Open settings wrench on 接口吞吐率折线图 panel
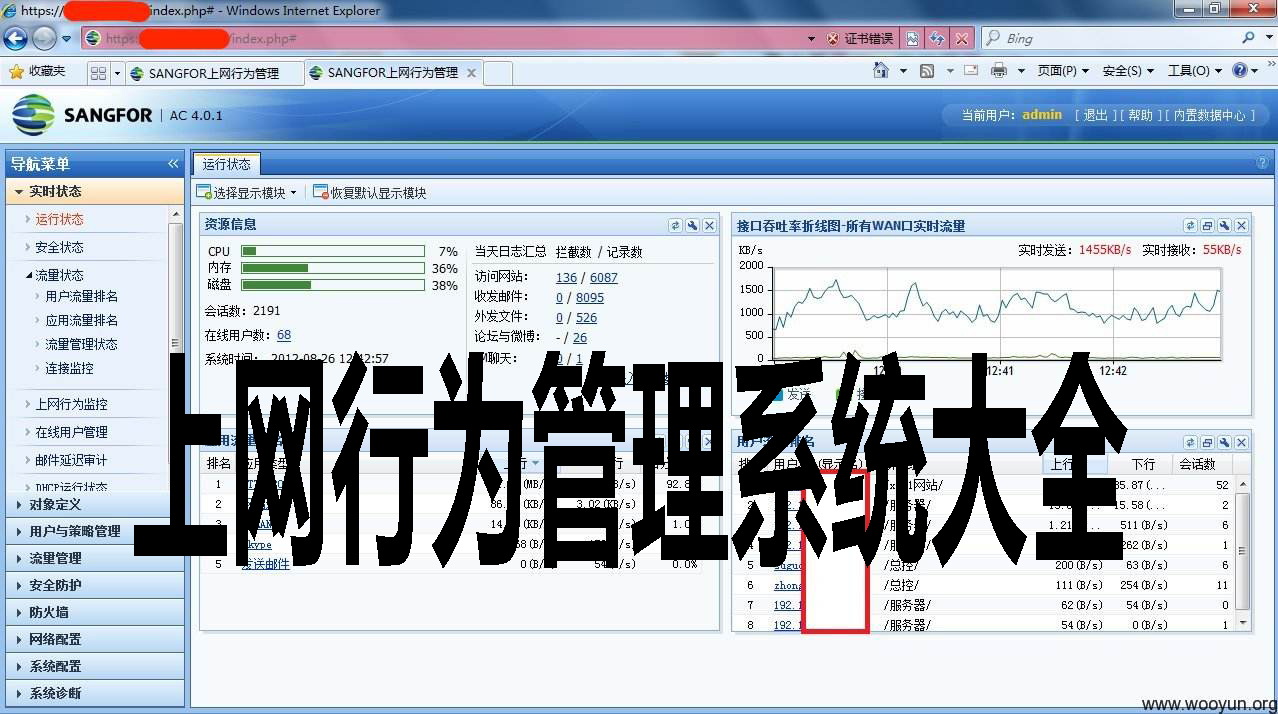The height and width of the screenshot is (714, 1278). 1222,225
